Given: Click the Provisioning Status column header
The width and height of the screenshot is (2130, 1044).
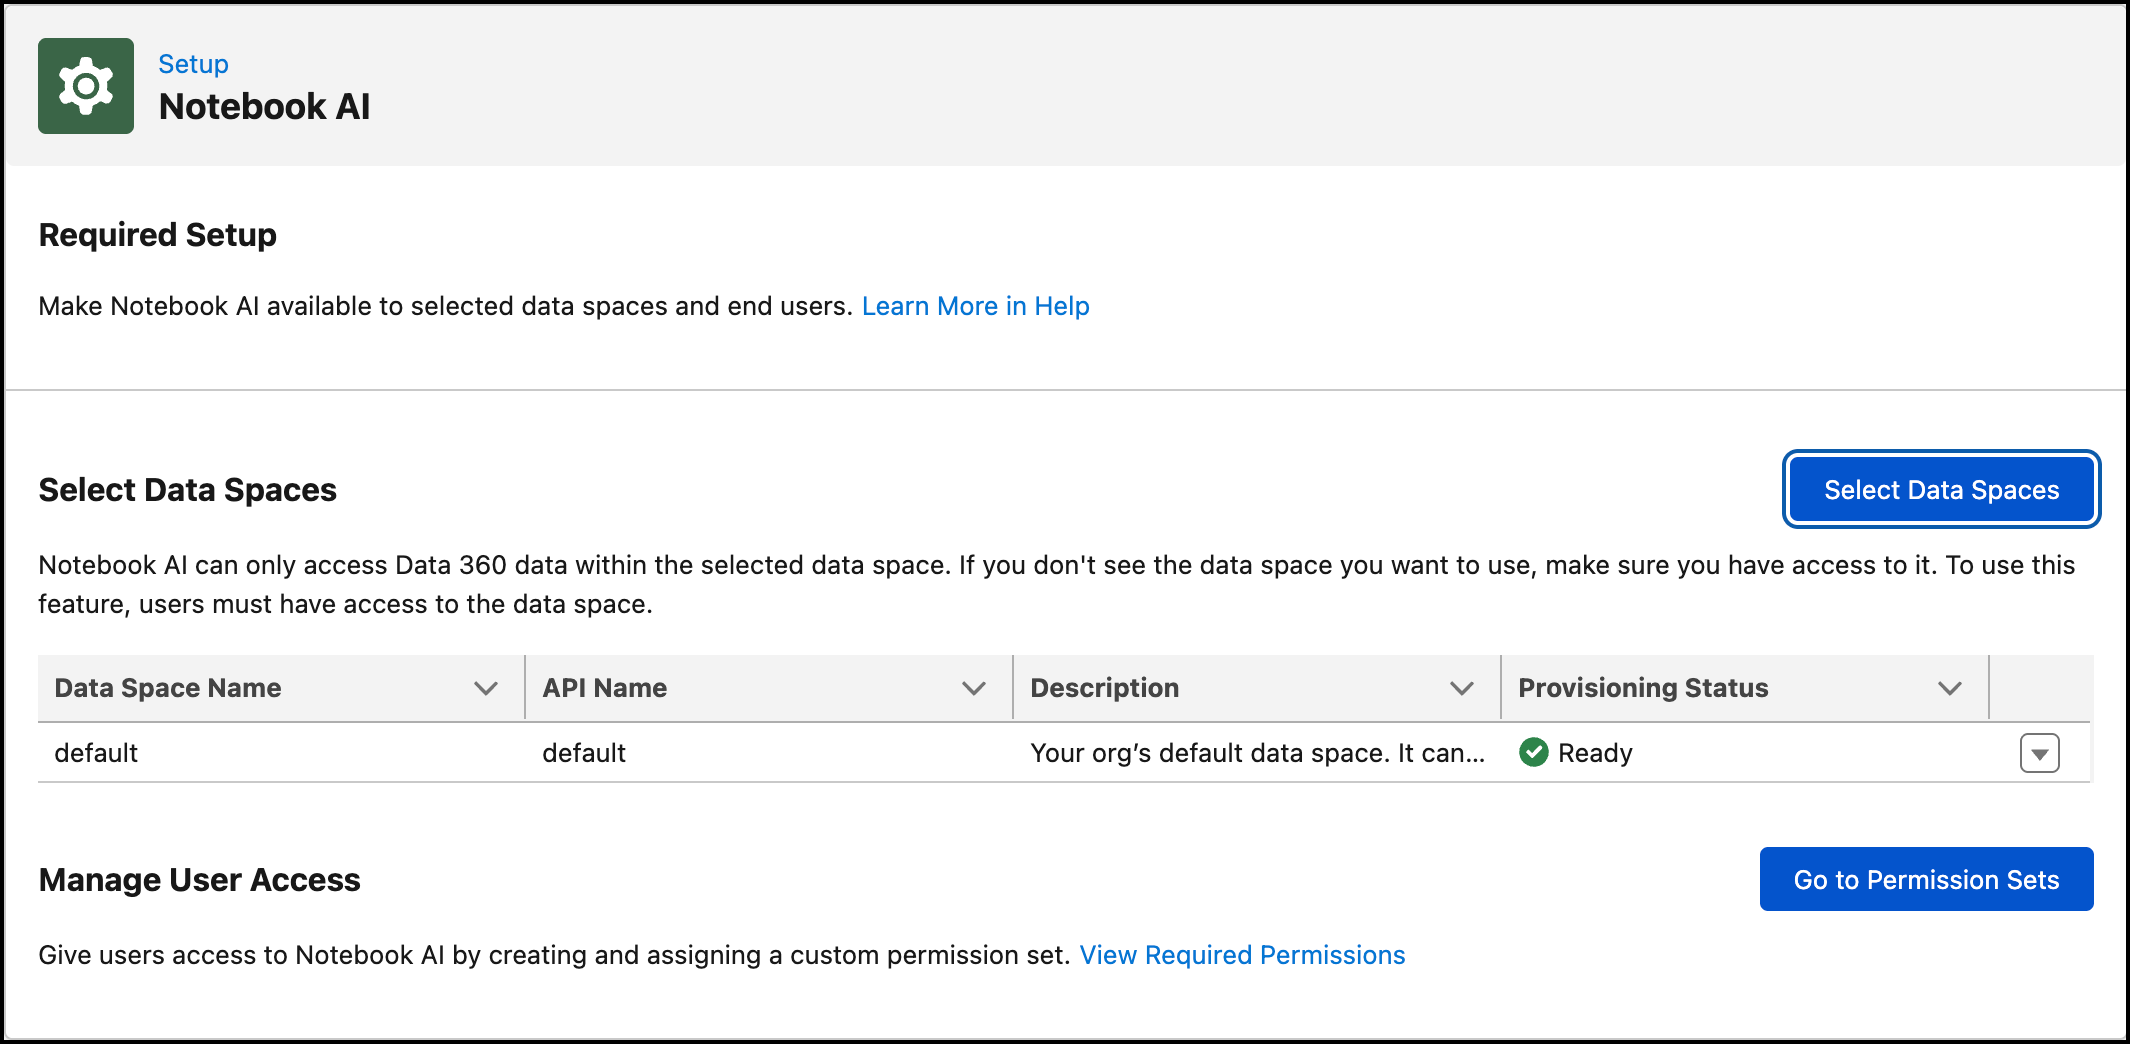Looking at the screenshot, I should click(x=1745, y=688).
